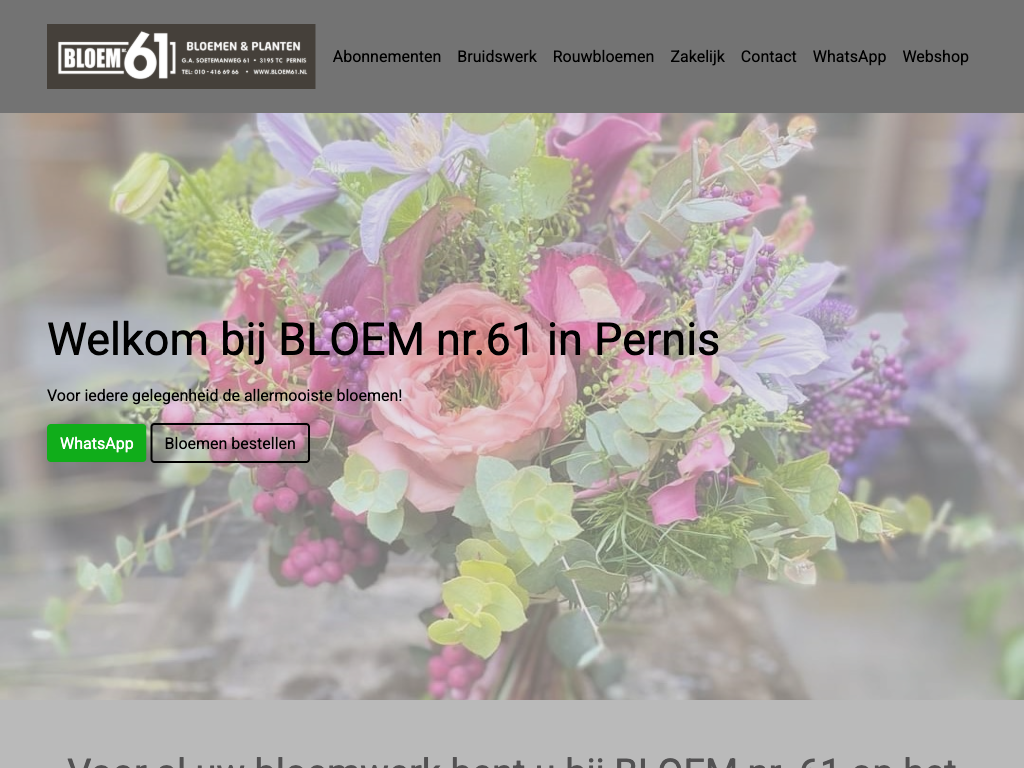Open Rouwbloemen in the navigation
1024x768 pixels.
click(x=603, y=57)
